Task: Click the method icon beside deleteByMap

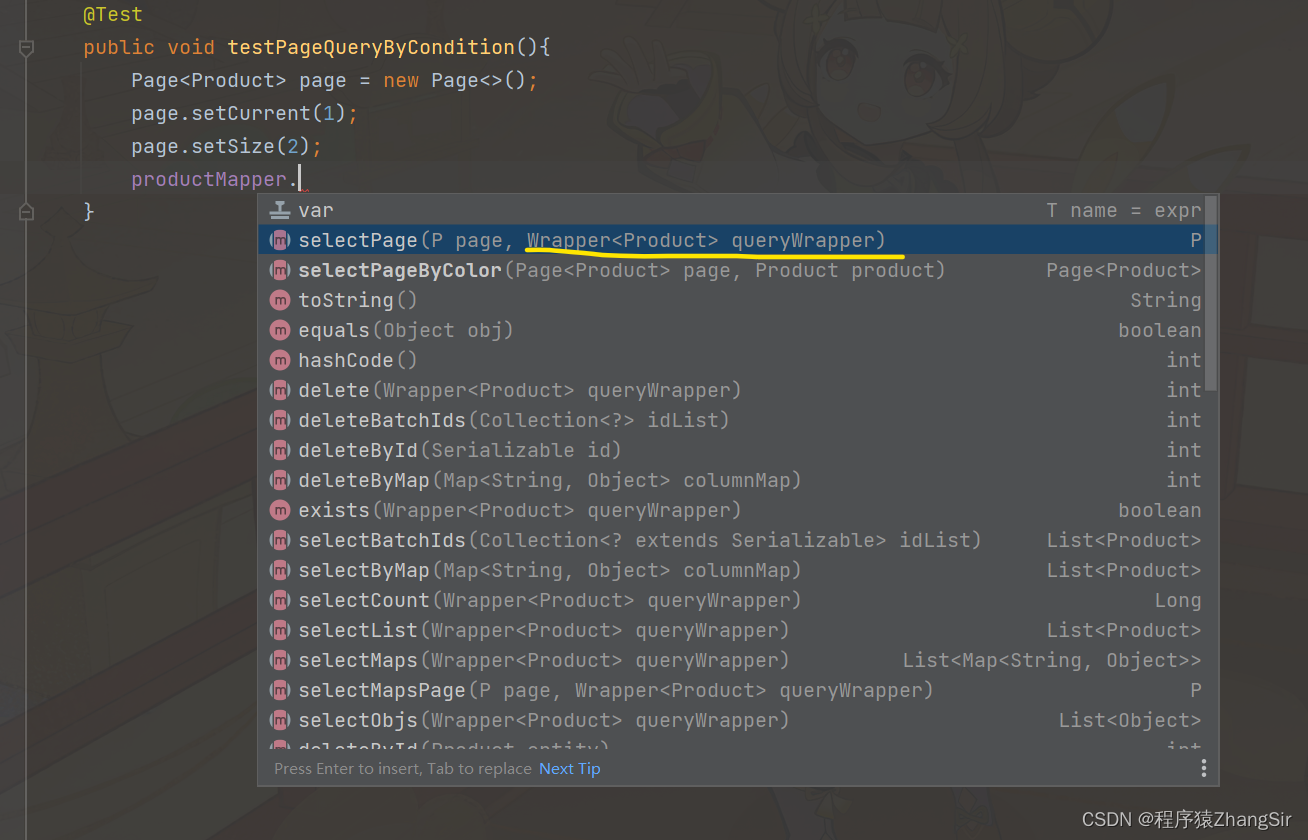Action: point(280,480)
